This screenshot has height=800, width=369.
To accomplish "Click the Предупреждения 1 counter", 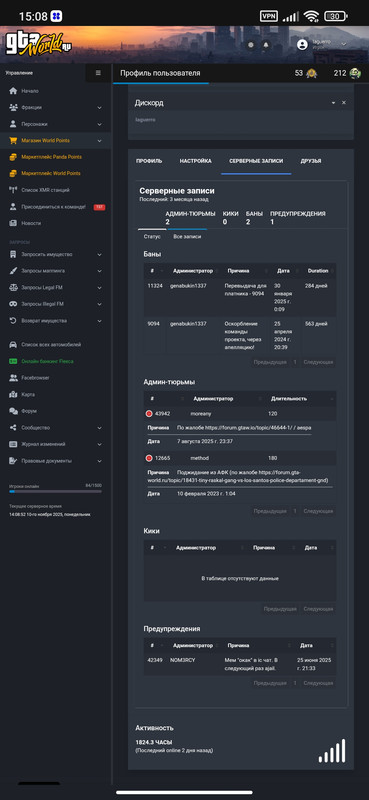I will (298, 218).
